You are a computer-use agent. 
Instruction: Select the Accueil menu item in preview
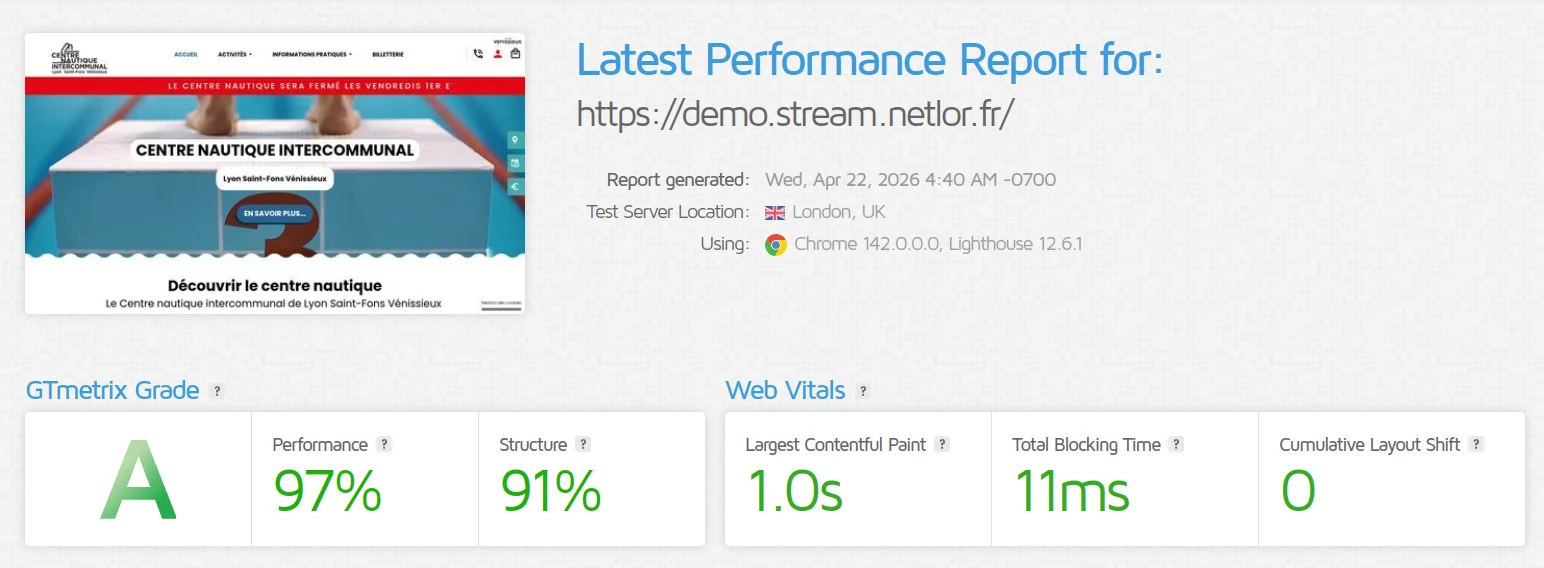click(186, 54)
